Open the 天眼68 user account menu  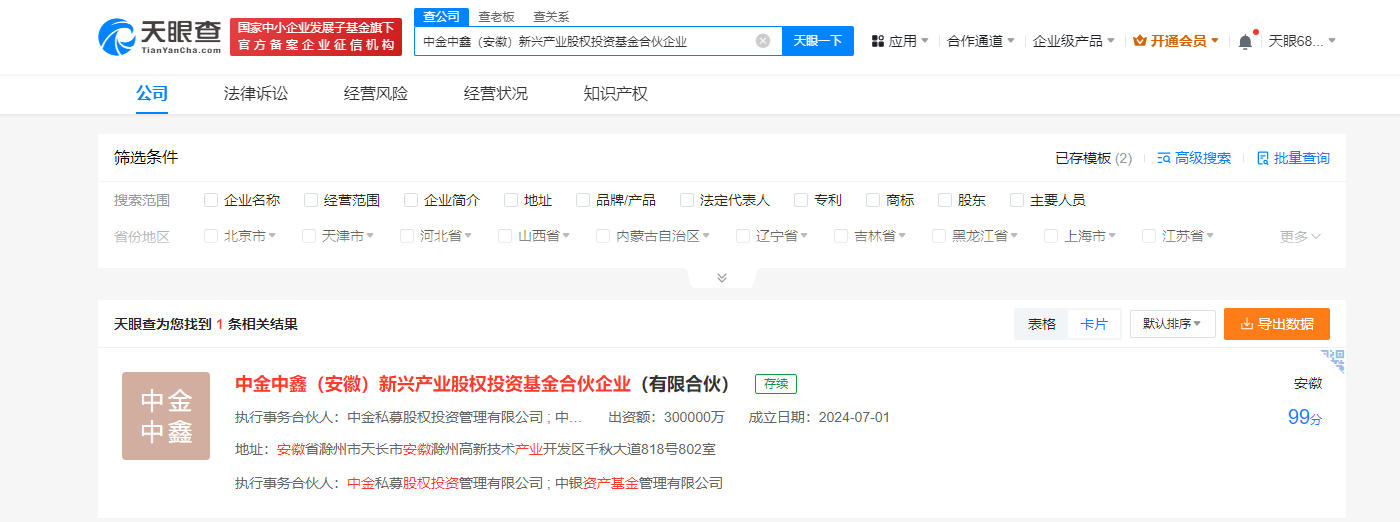click(x=1302, y=41)
